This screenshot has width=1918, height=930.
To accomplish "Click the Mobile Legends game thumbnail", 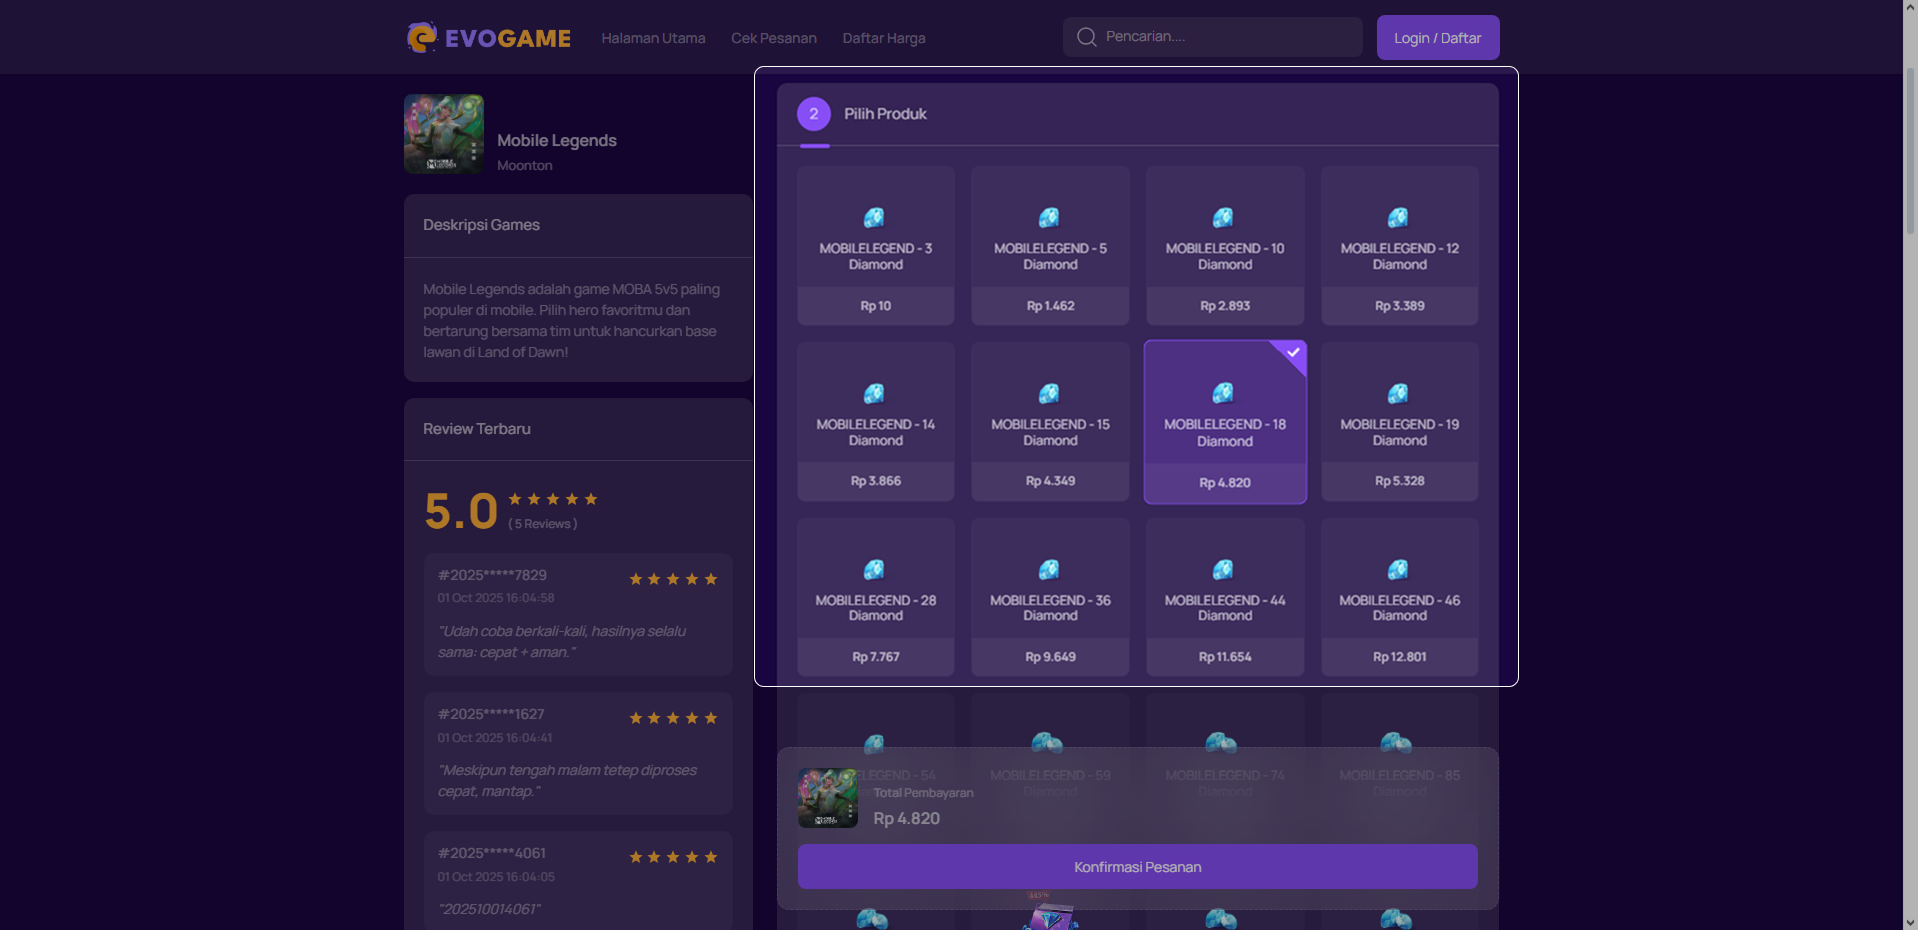I will pyautogui.click(x=444, y=134).
